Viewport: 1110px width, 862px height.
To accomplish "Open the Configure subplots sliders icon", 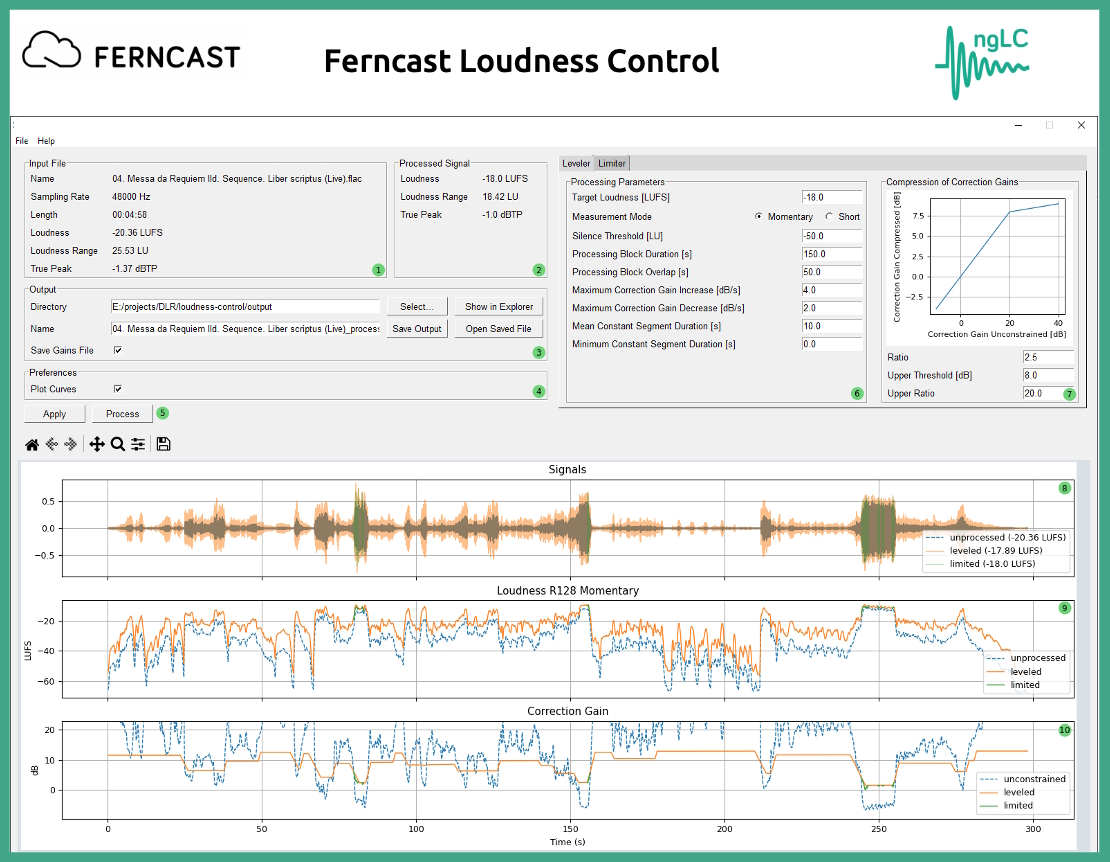I will pyautogui.click(x=138, y=444).
